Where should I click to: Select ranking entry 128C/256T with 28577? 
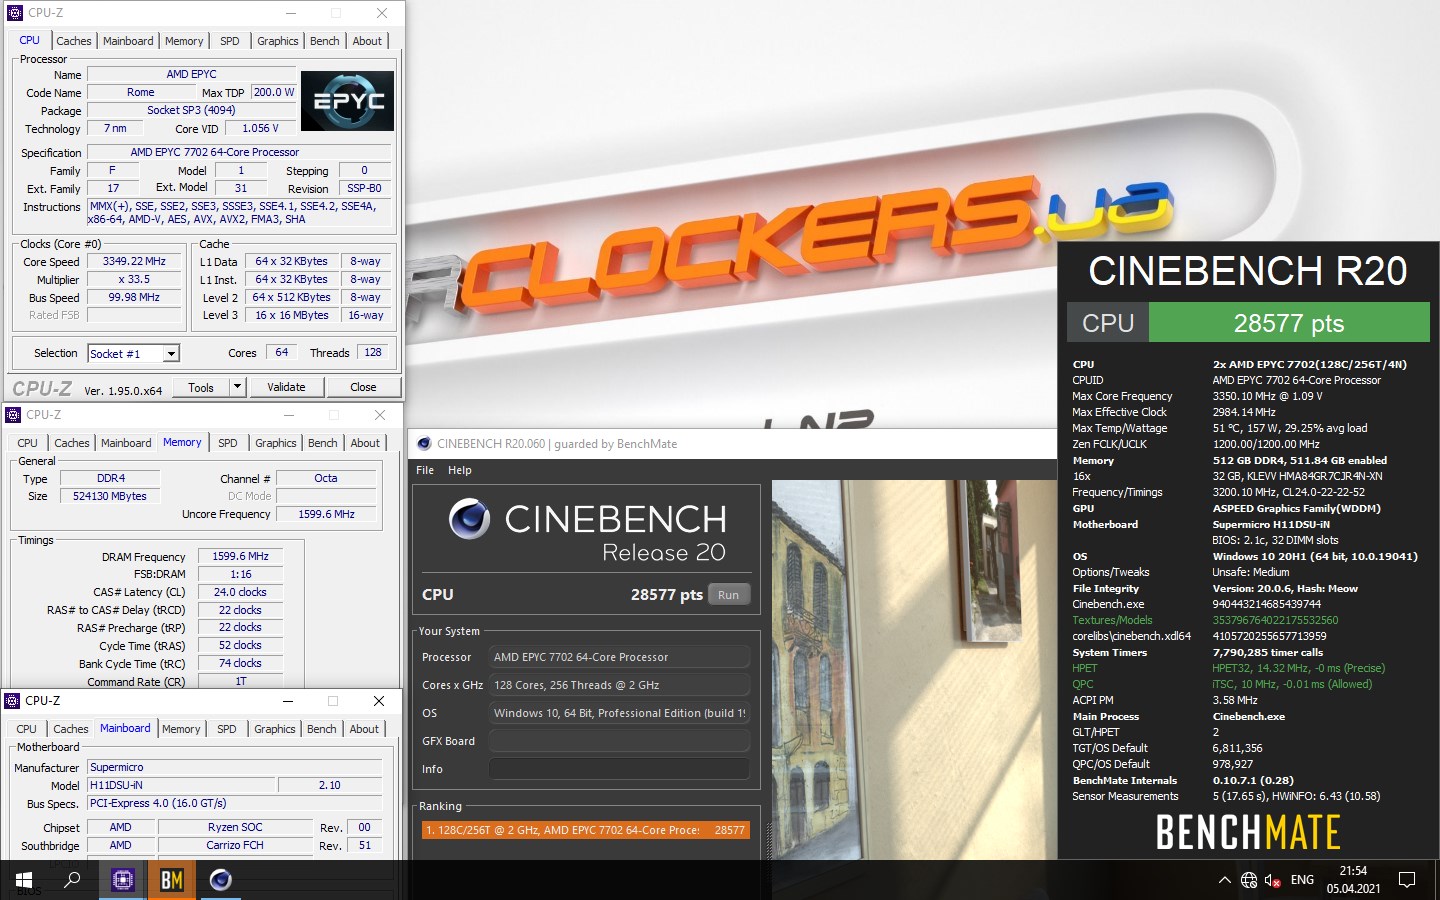click(x=586, y=830)
